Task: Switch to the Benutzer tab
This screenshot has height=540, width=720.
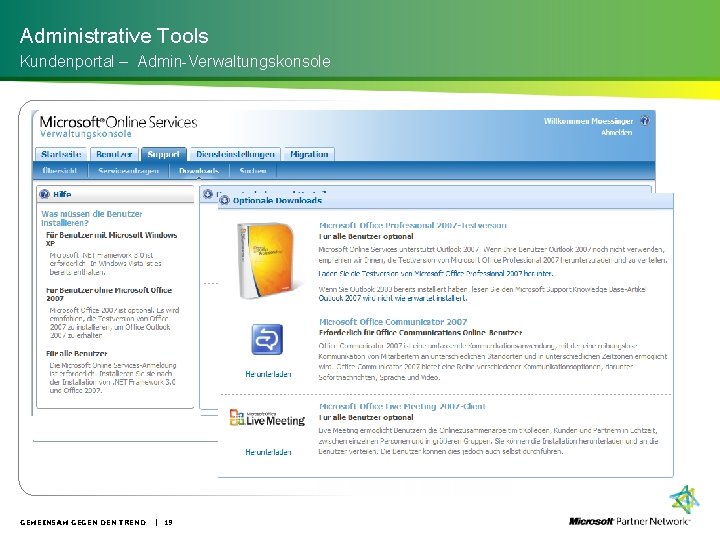Action: click(114, 154)
